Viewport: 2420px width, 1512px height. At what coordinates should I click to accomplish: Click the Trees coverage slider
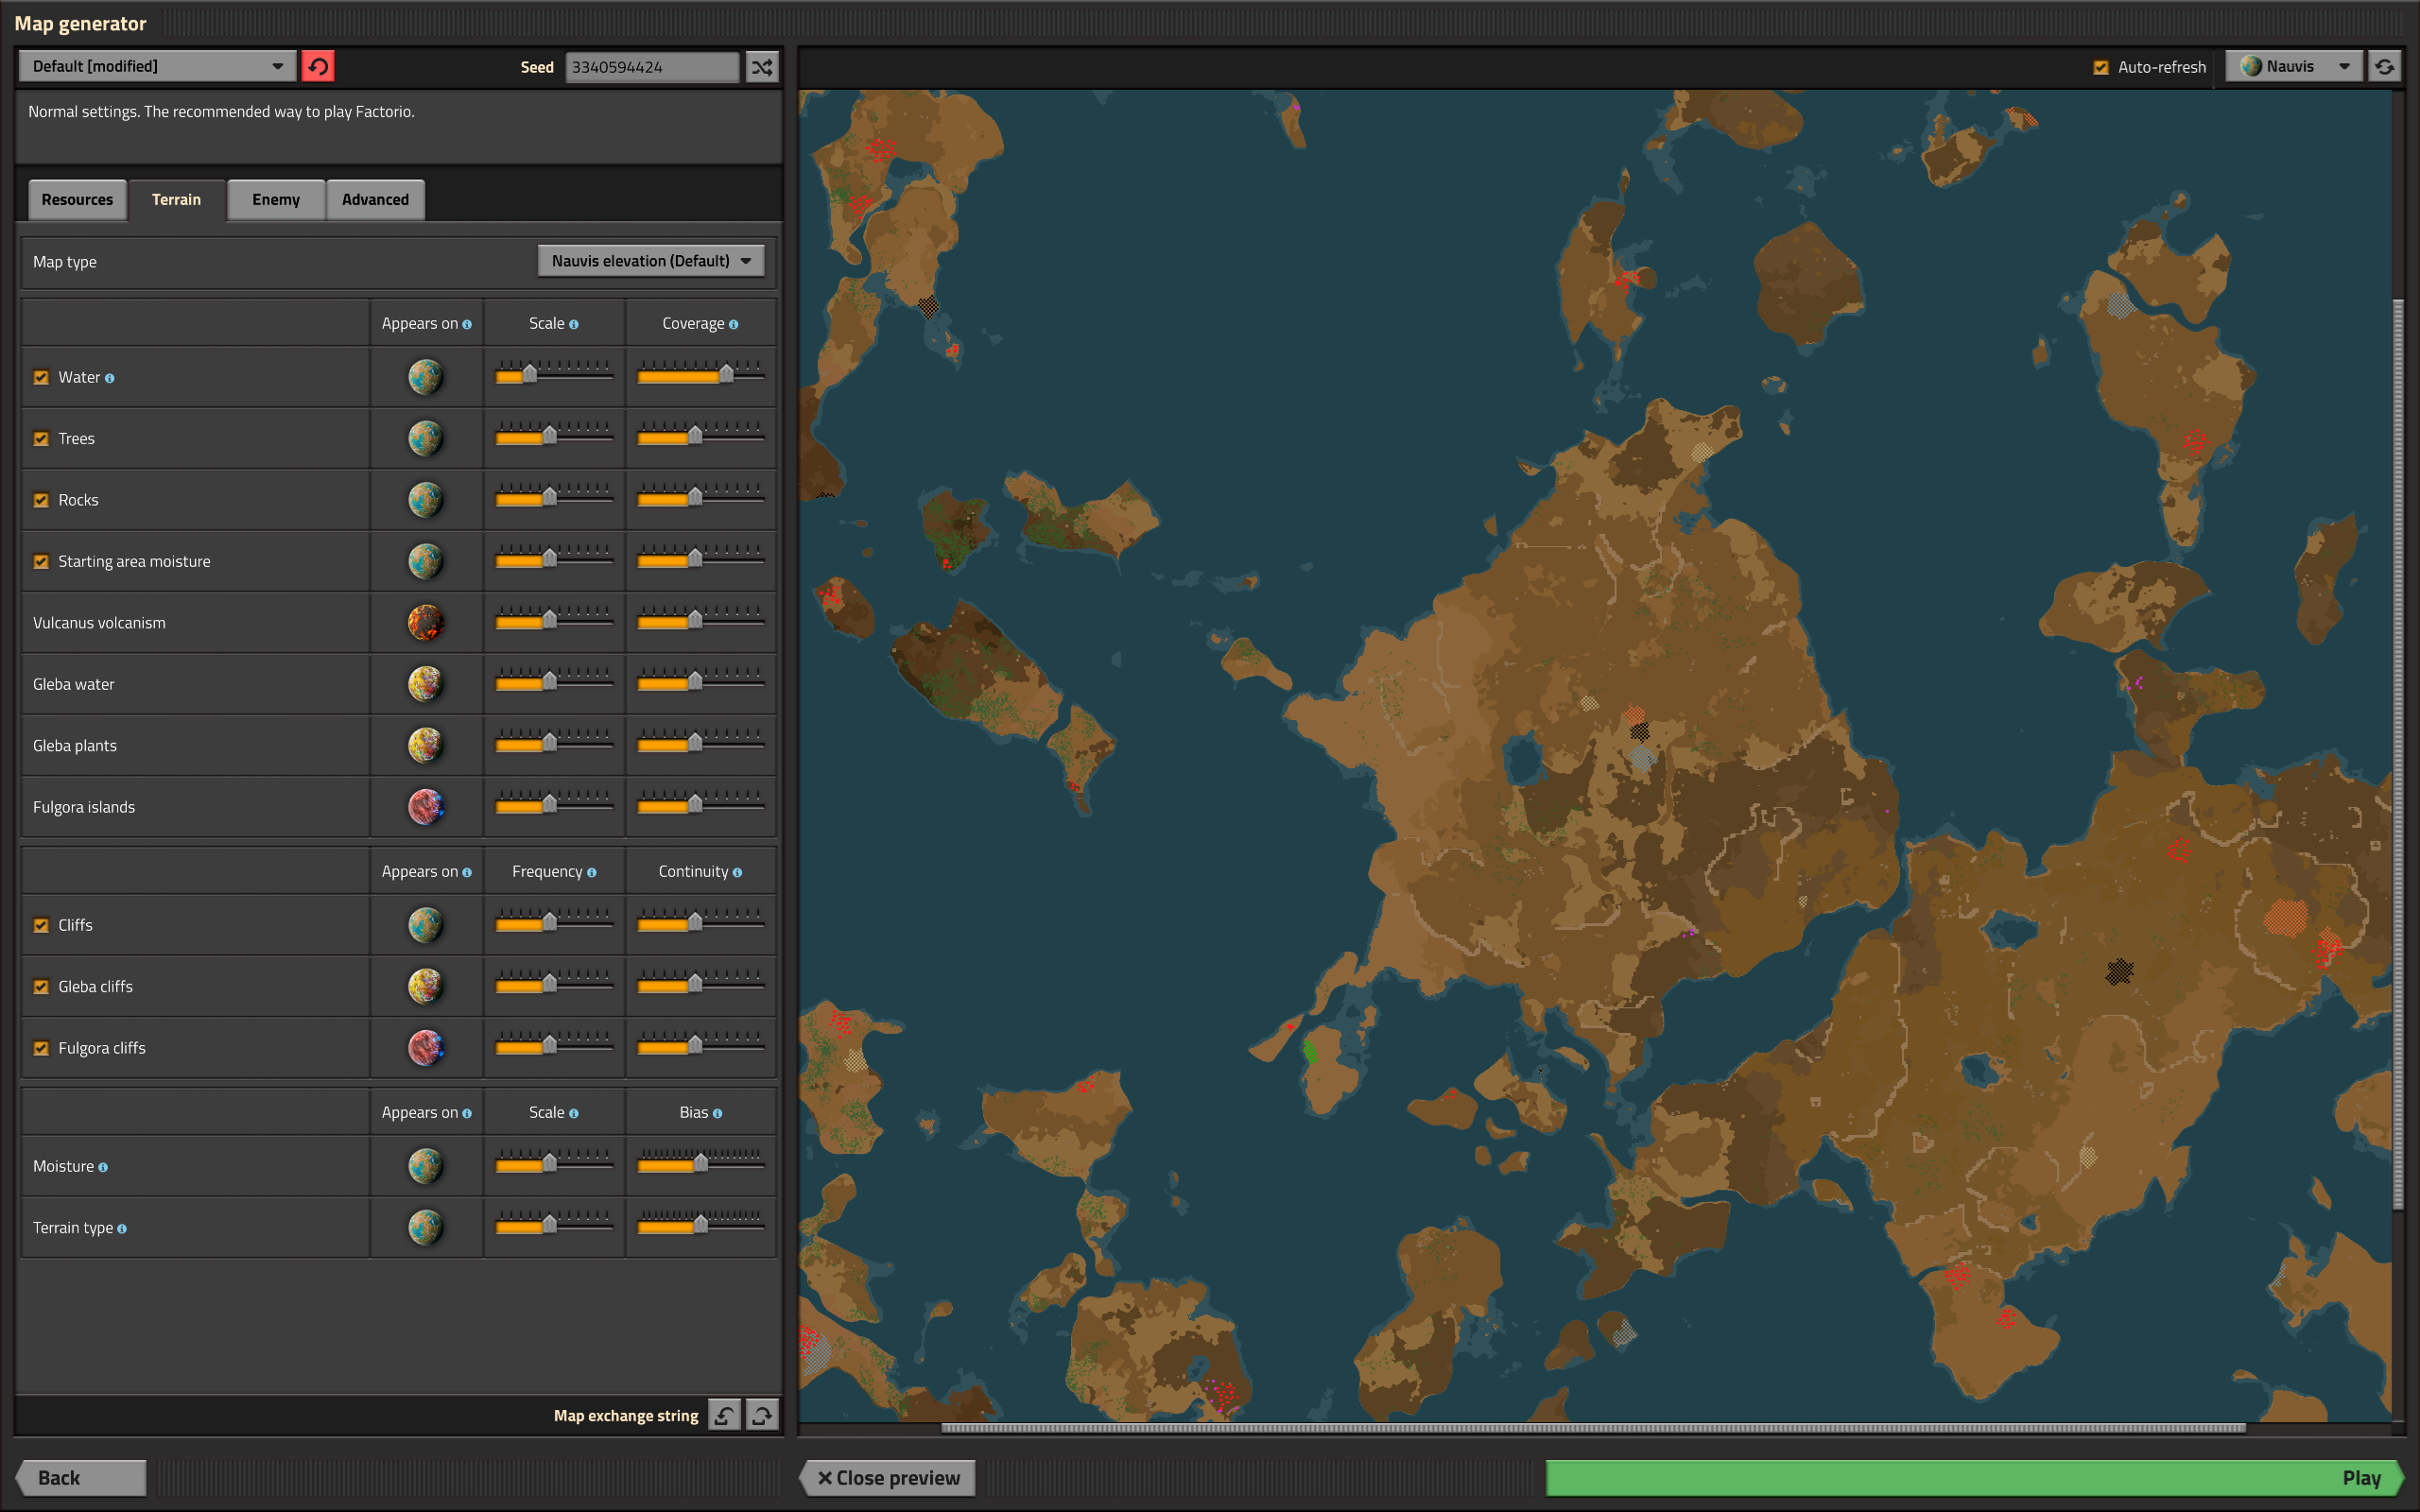700,435
